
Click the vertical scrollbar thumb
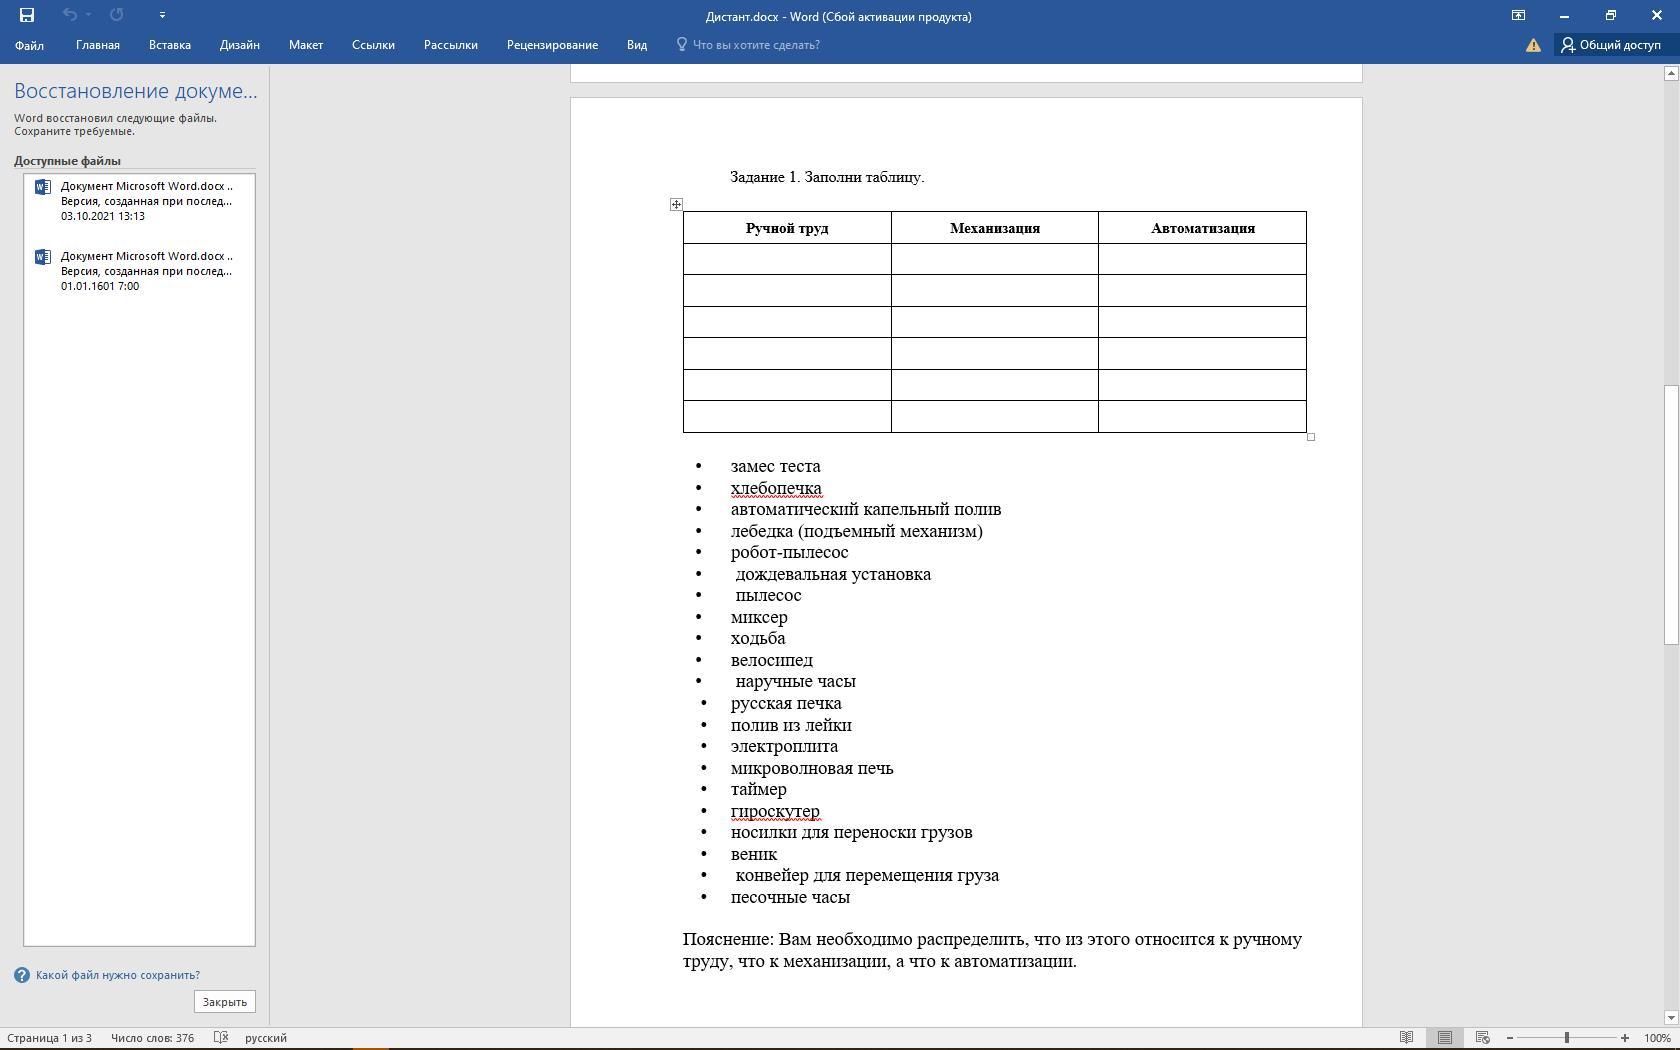[1670, 515]
